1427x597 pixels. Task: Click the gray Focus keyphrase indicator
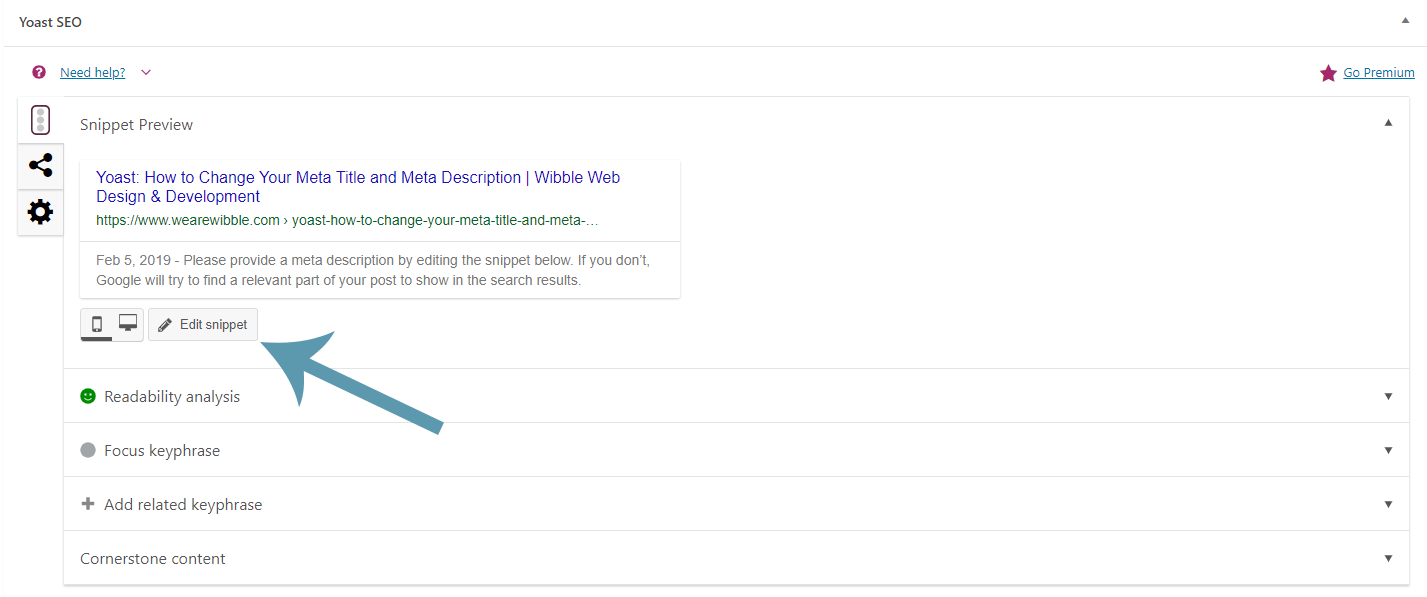(x=88, y=450)
